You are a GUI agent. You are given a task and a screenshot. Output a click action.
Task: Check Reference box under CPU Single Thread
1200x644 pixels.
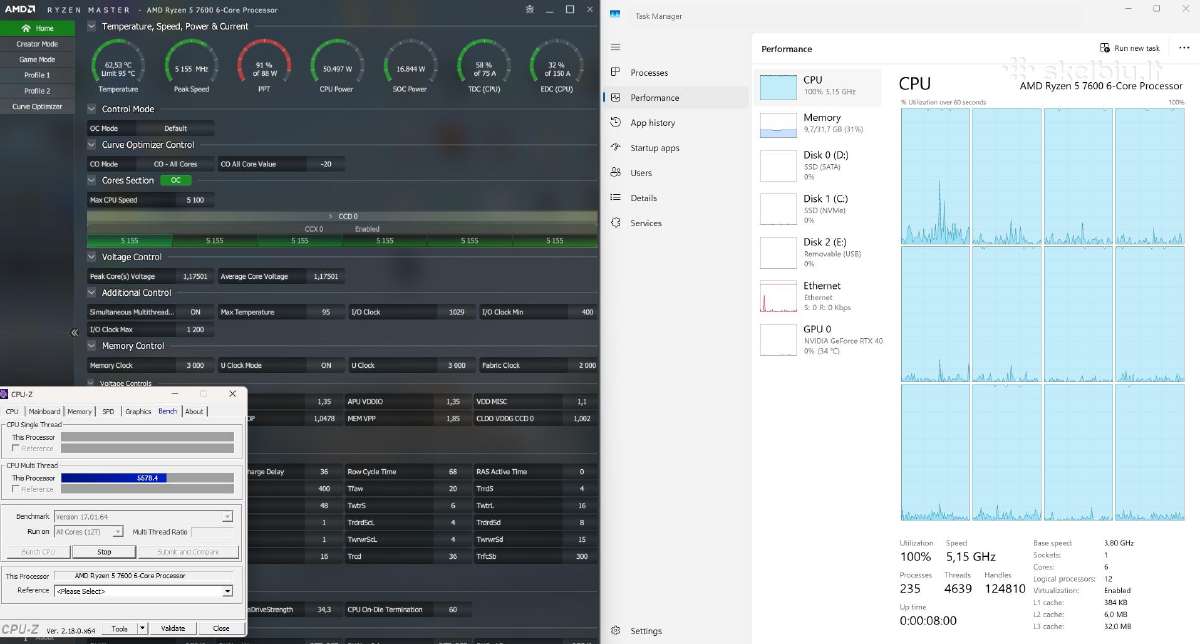(16, 448)
